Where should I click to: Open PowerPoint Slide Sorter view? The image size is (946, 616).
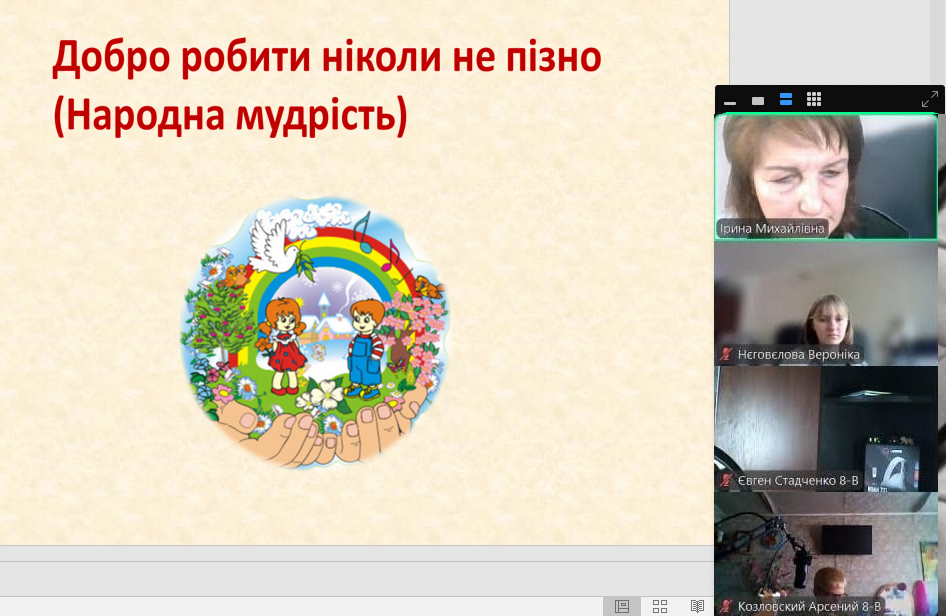[x=660, y=606]
